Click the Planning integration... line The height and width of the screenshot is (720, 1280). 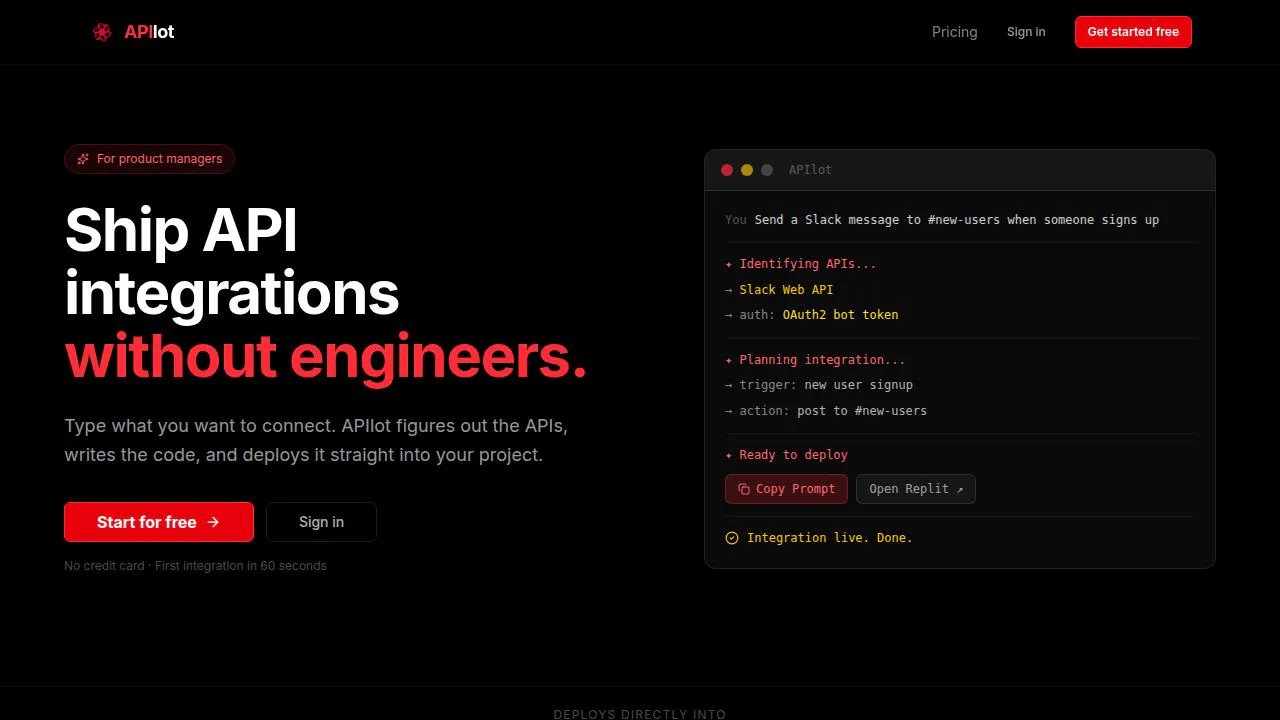point(815,360)
